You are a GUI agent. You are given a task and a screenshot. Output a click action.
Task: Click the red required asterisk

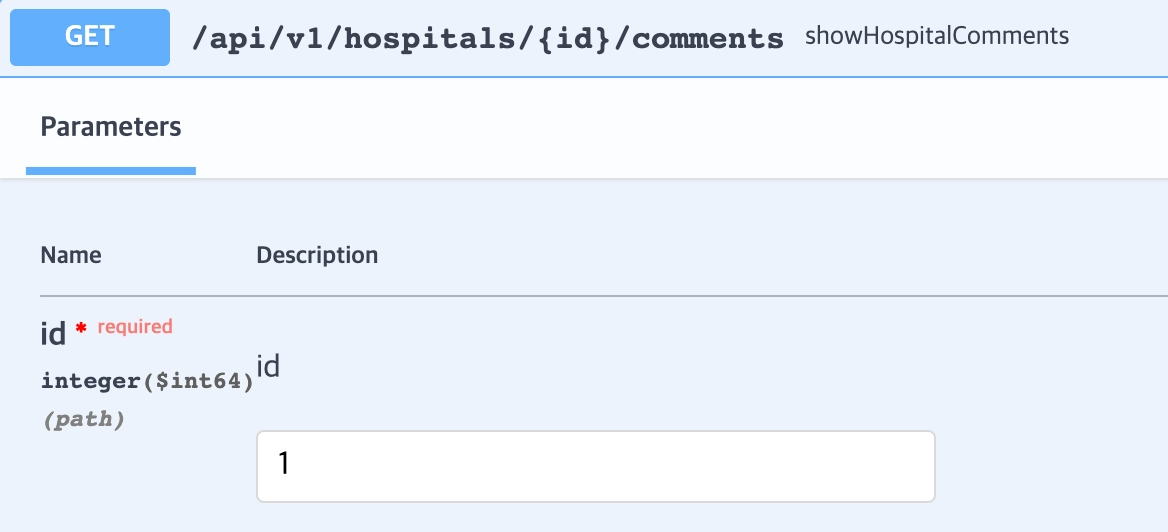[81, 329]
